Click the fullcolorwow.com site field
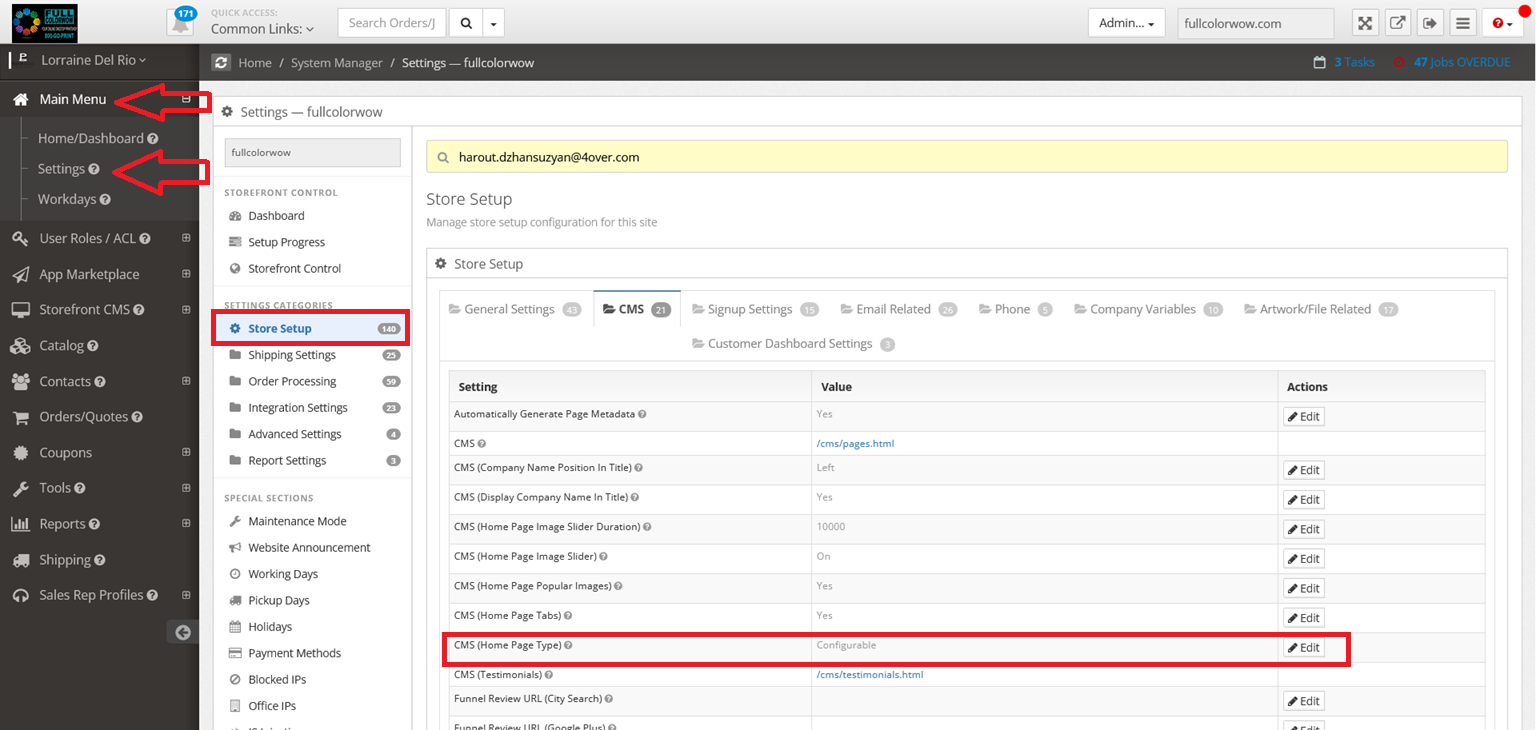Viewport: 1536px width, 730px height. pos(1254,23)
